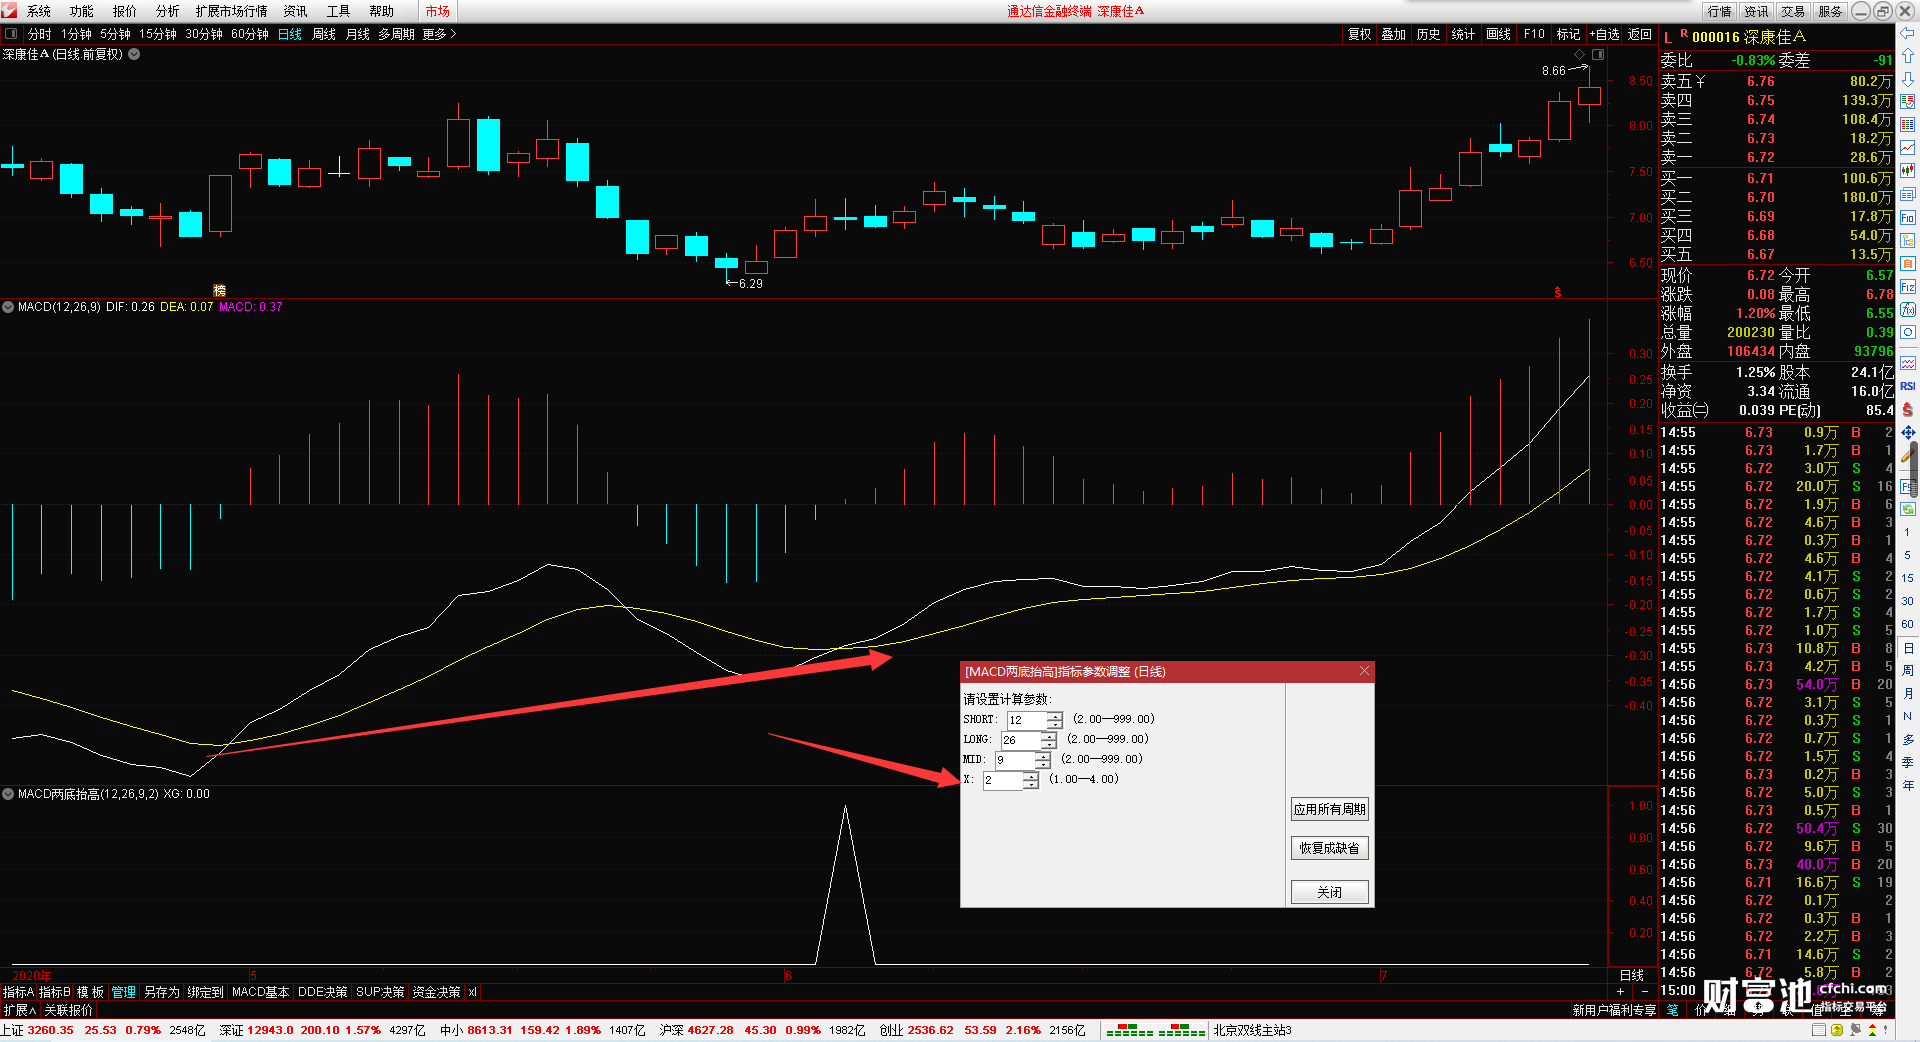Screen dimensions: 1920x1042
Task: Click the Tongdaxin logo icon at top-left
Action: (x=10, y=11)
